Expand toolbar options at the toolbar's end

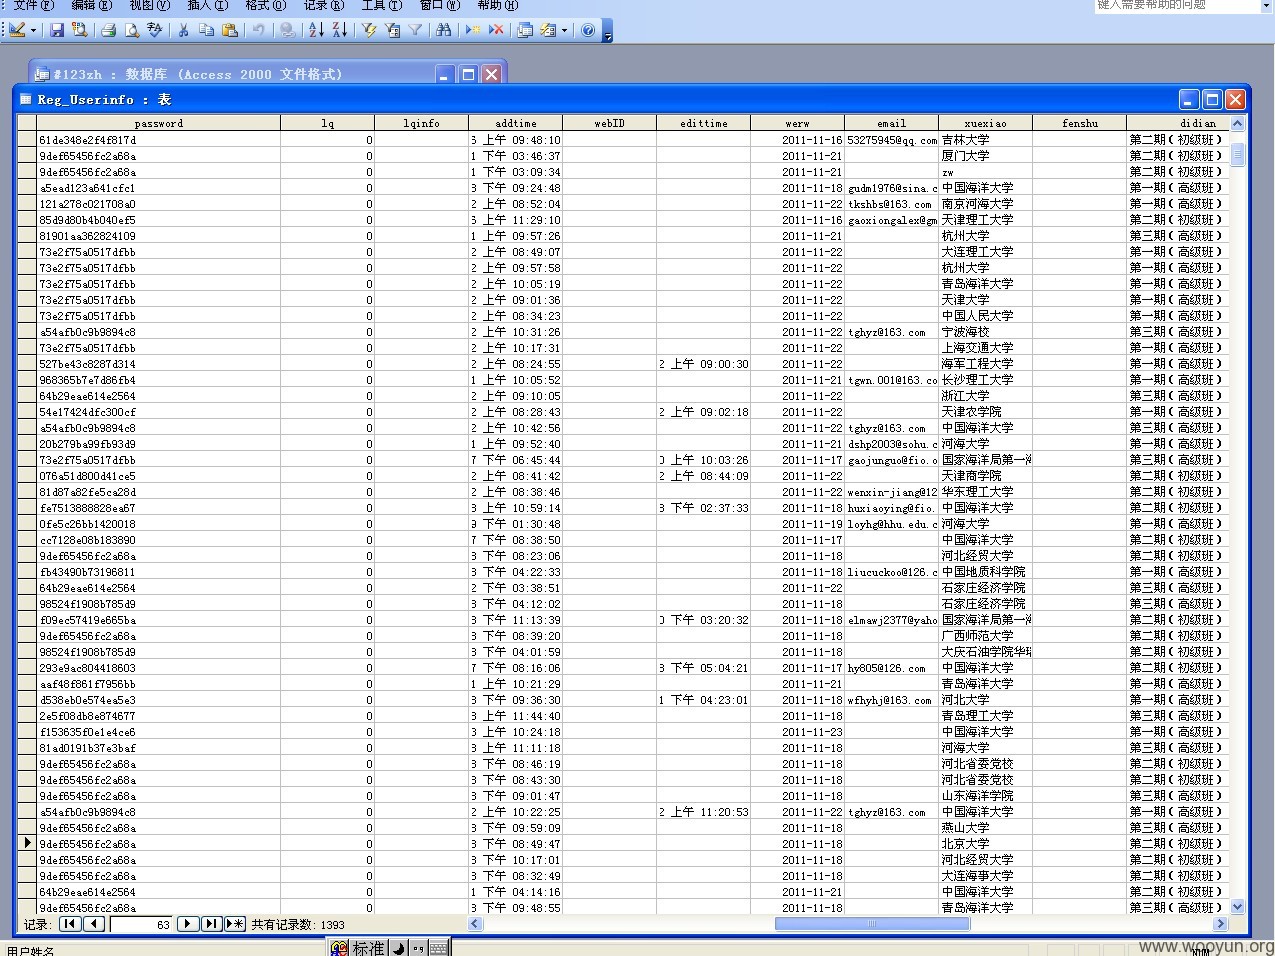click(607, 32)
